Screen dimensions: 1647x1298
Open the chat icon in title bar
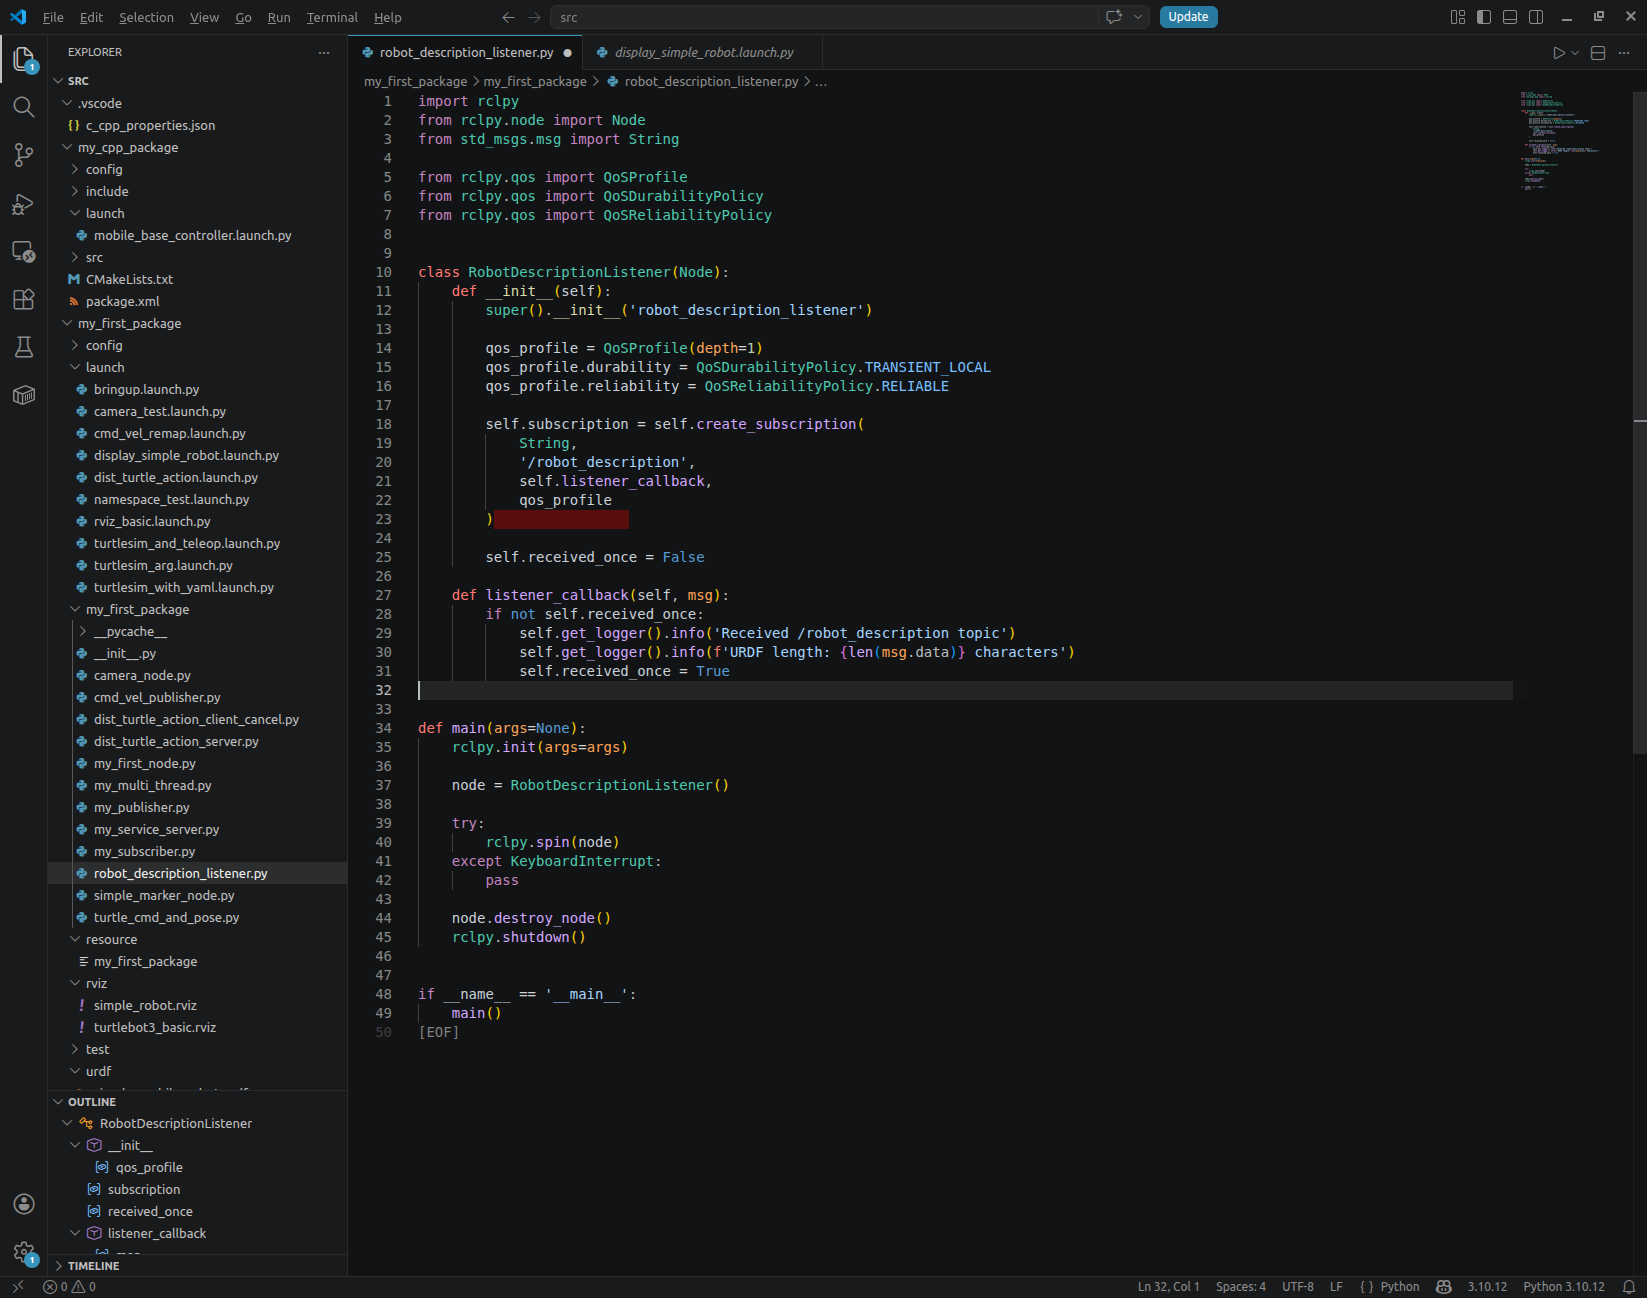pos(1114,17)
